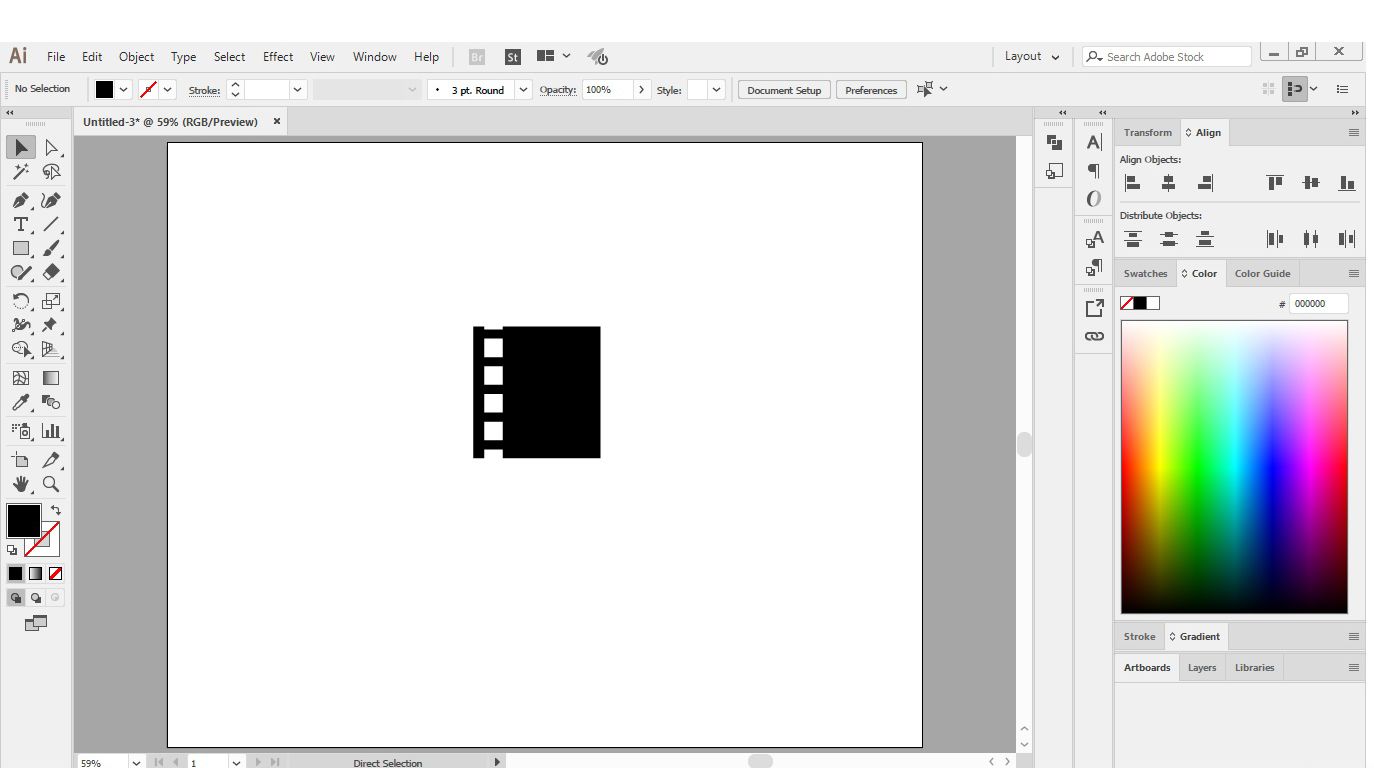1374x768 pixels.
Task: Select the Shape Builder tool
Action: click(x=21, y=349)
